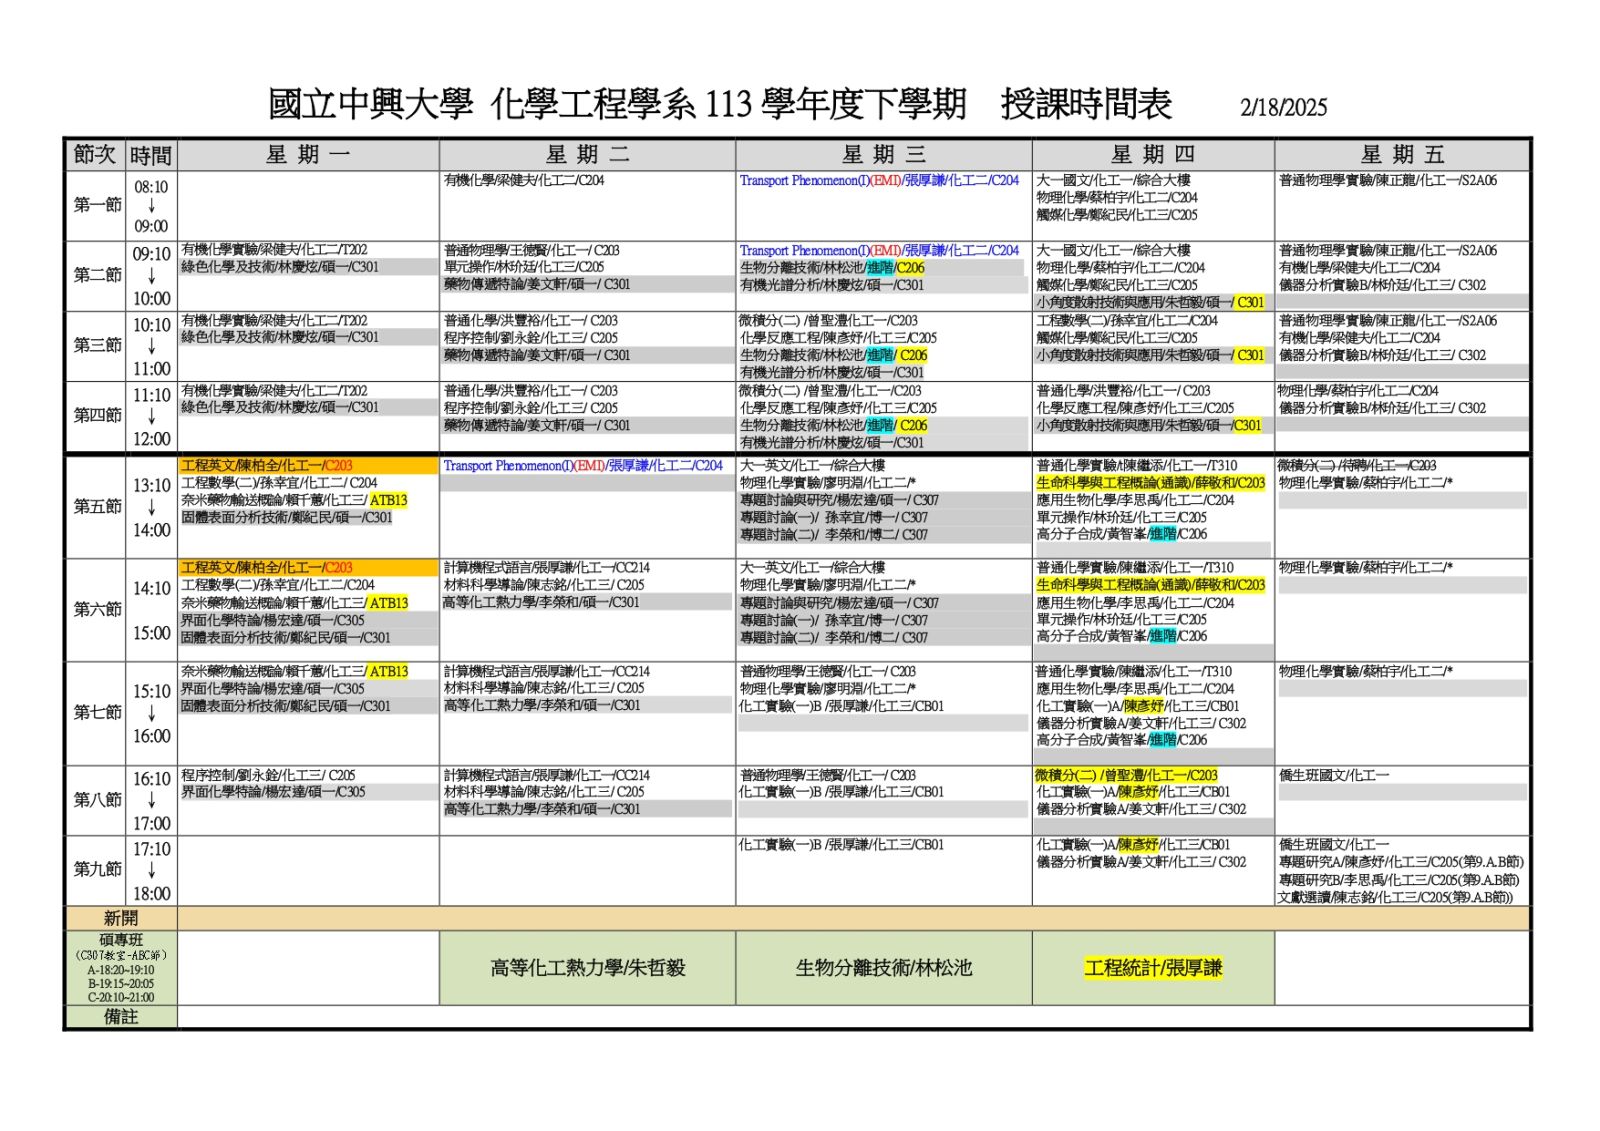
Task: Click the '12:00' end time
Action: tap(151, 439)
